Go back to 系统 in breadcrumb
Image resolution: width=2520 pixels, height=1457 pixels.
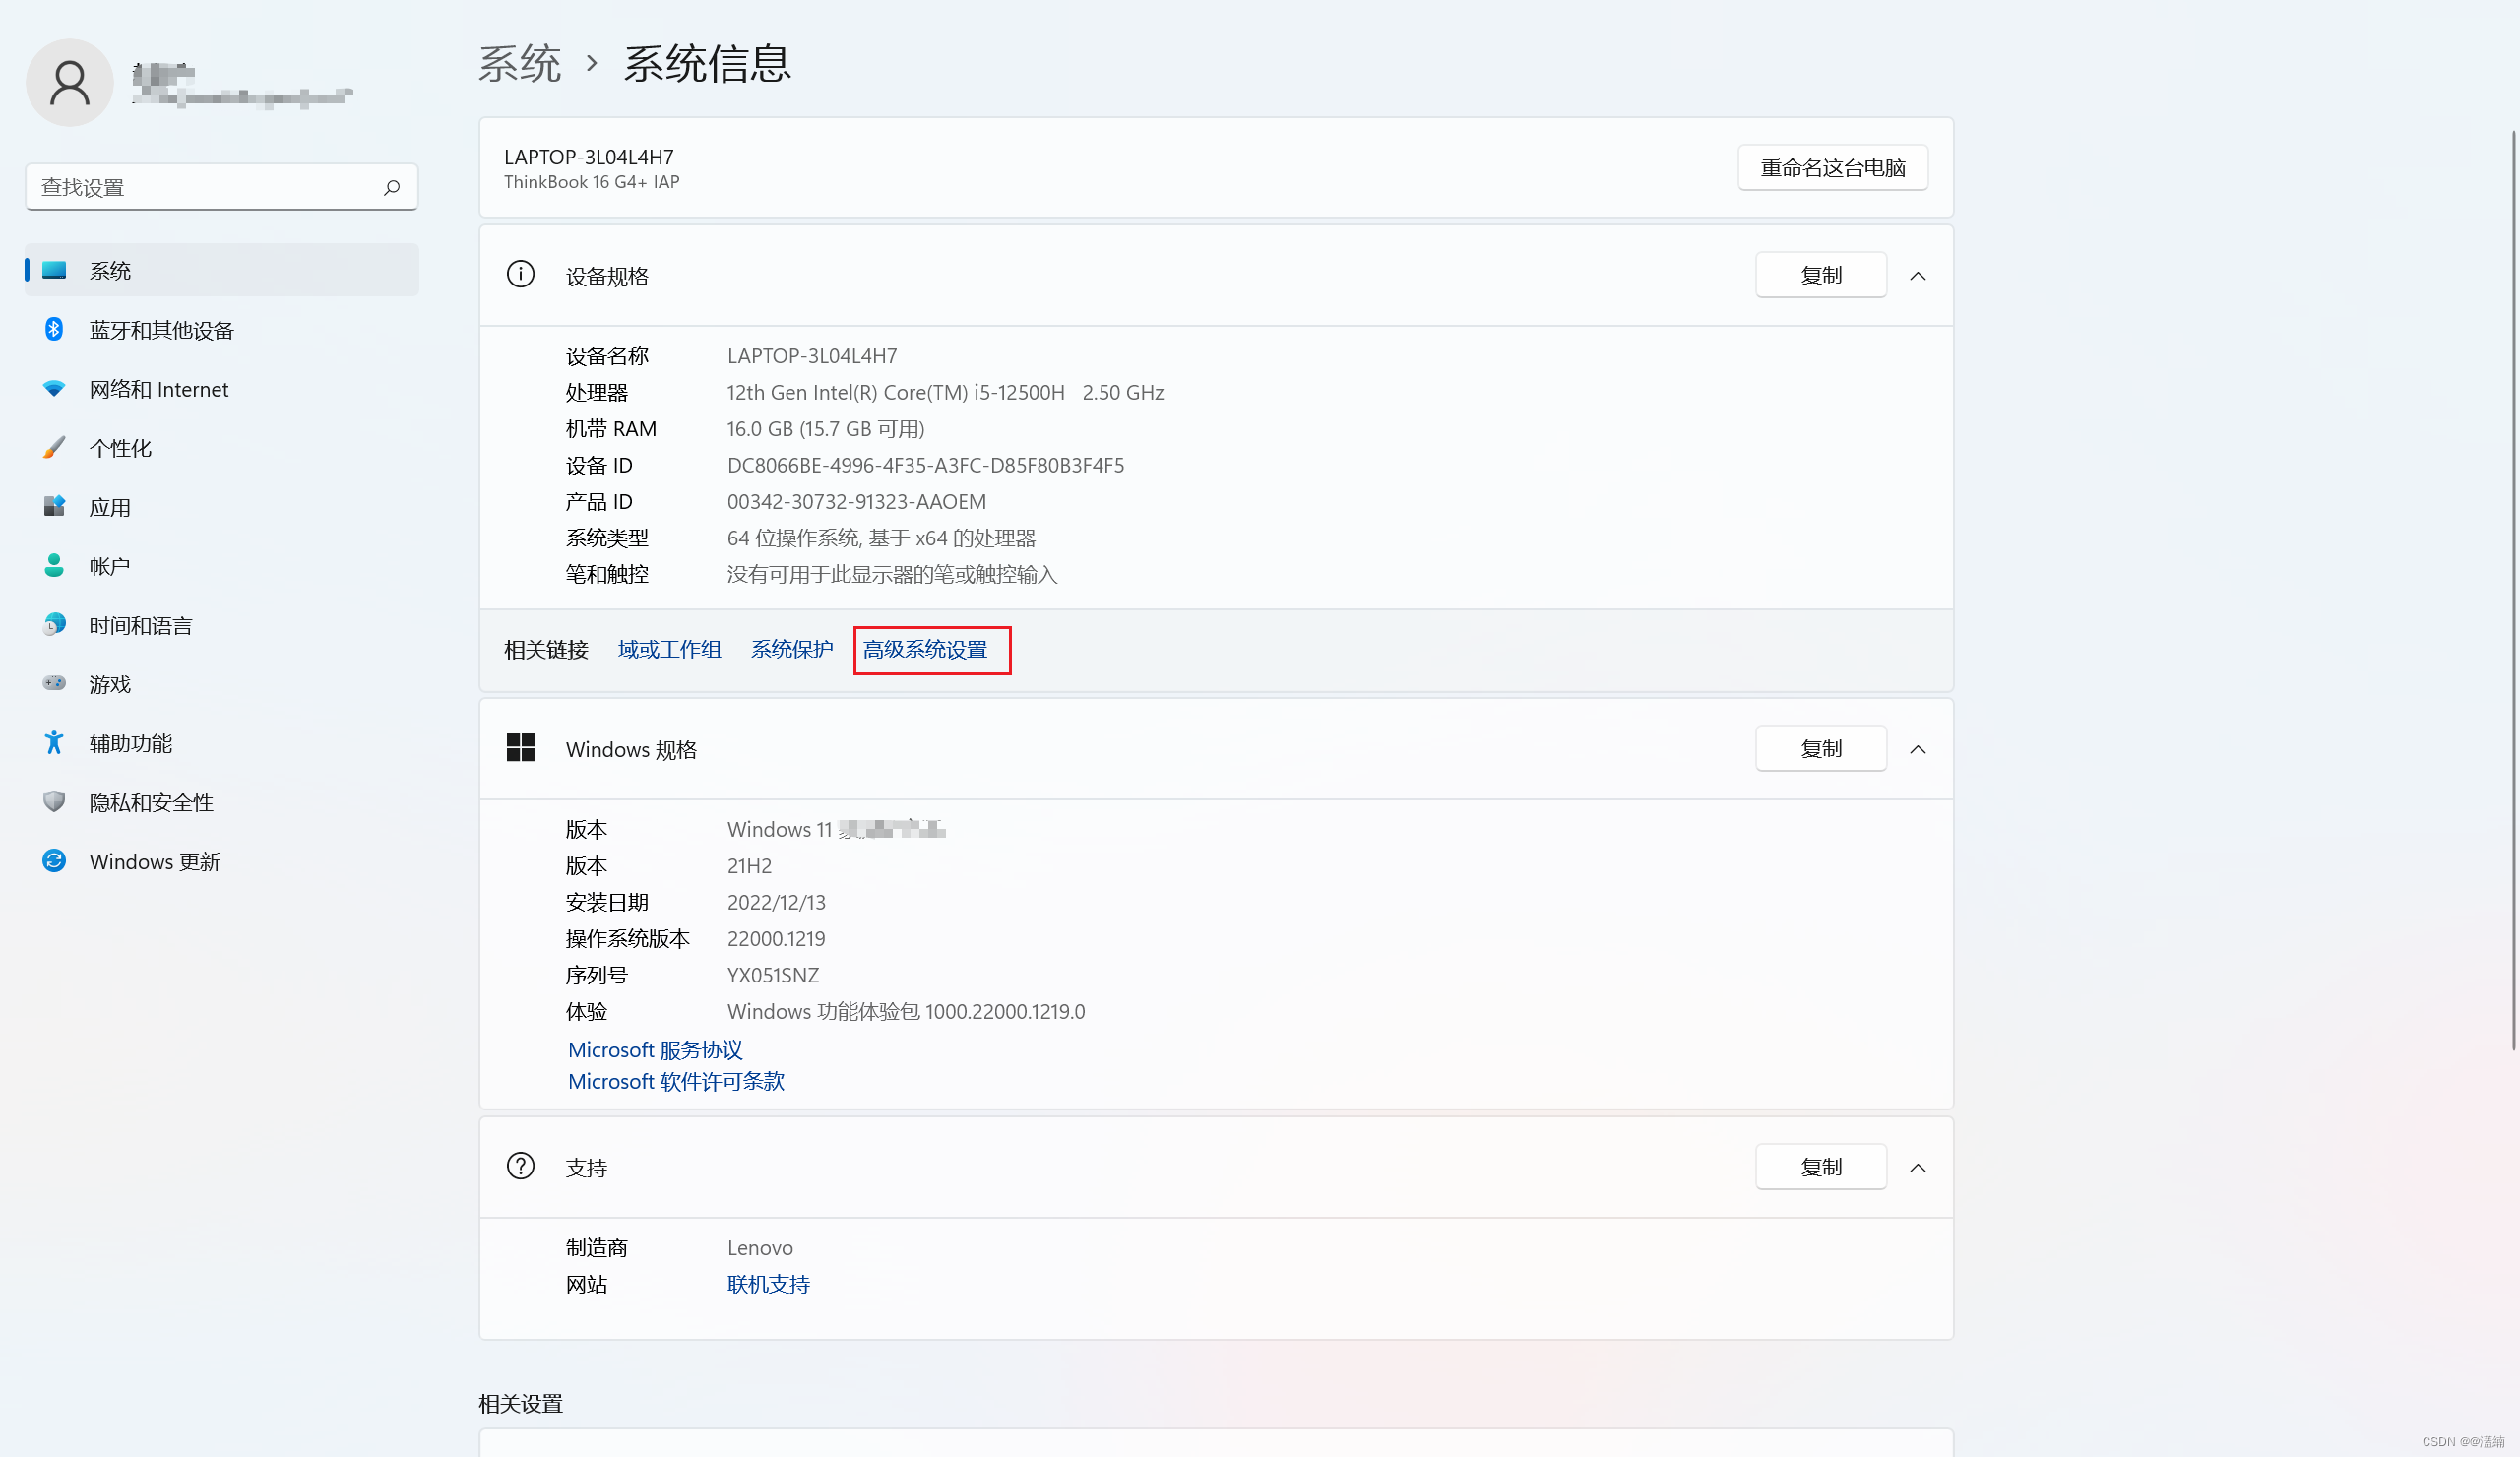click(519, 64)
